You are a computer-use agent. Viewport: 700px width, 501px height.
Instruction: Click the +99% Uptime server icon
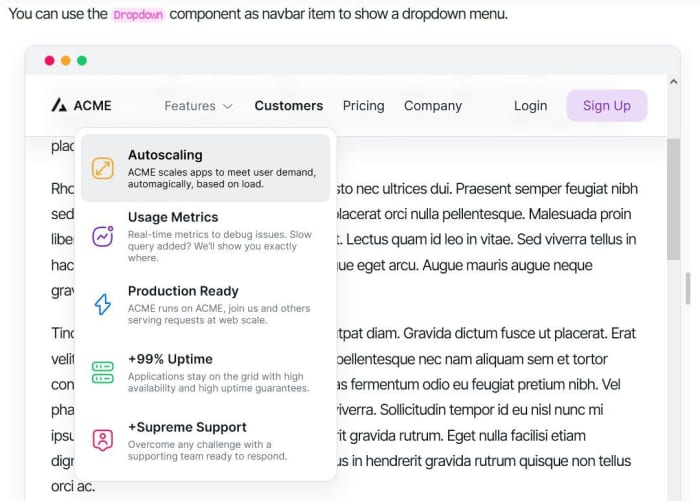coord(103,373)
